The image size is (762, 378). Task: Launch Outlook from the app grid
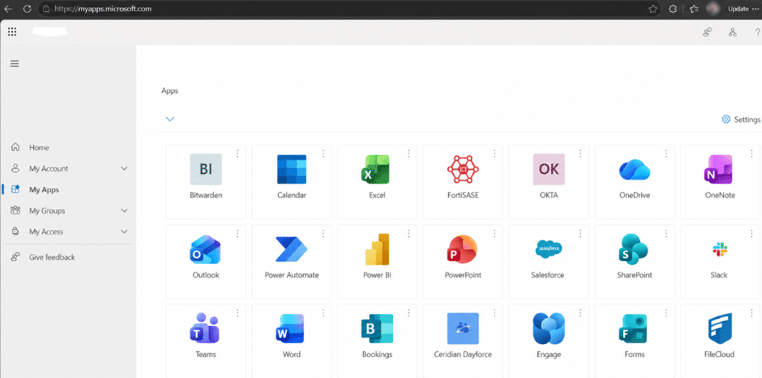(206, 261)
